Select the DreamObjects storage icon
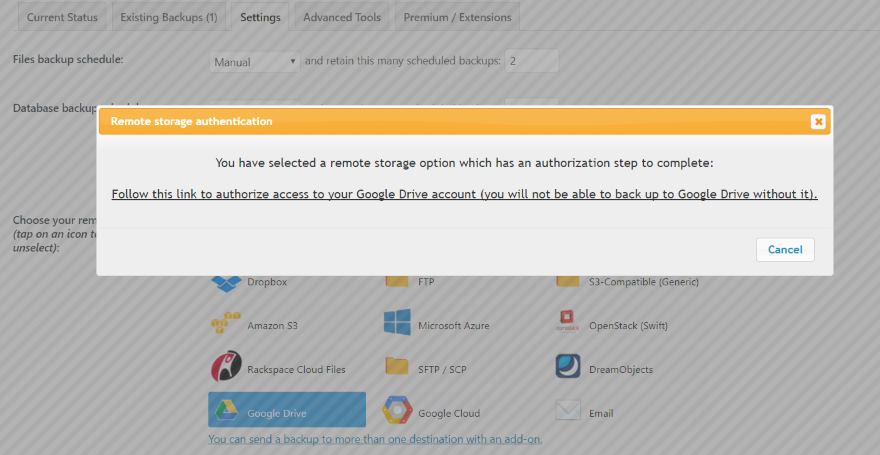Image resolution: width=880 pixels, height=455 pixels. click(x=568, y=368)
